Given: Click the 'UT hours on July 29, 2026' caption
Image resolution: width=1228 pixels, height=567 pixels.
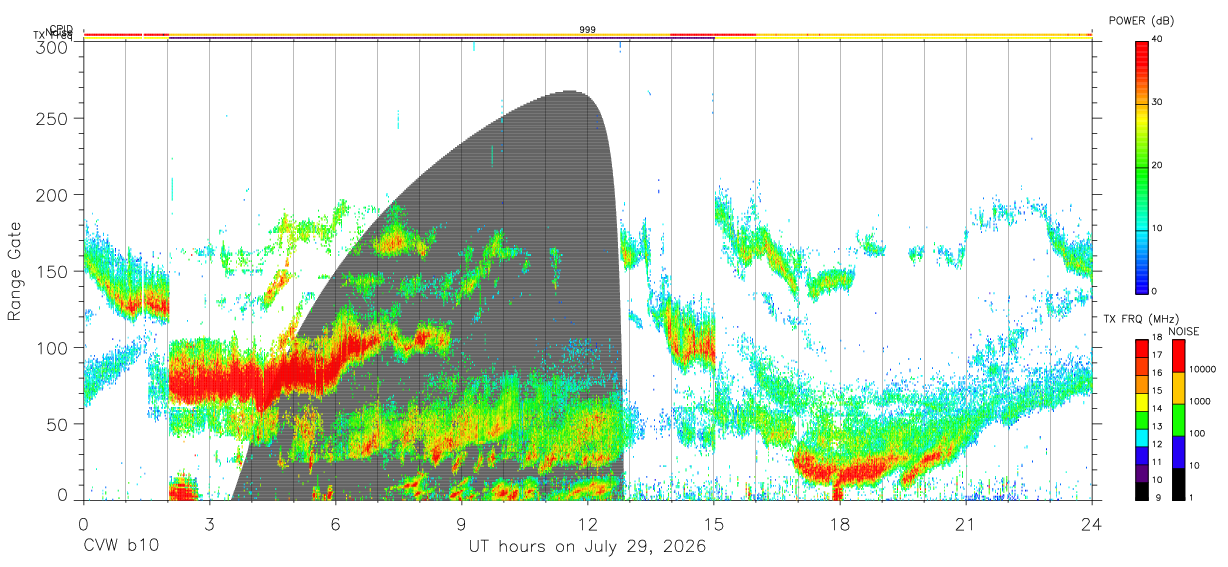Looking at the screenshot, I should tap(588, 547).
